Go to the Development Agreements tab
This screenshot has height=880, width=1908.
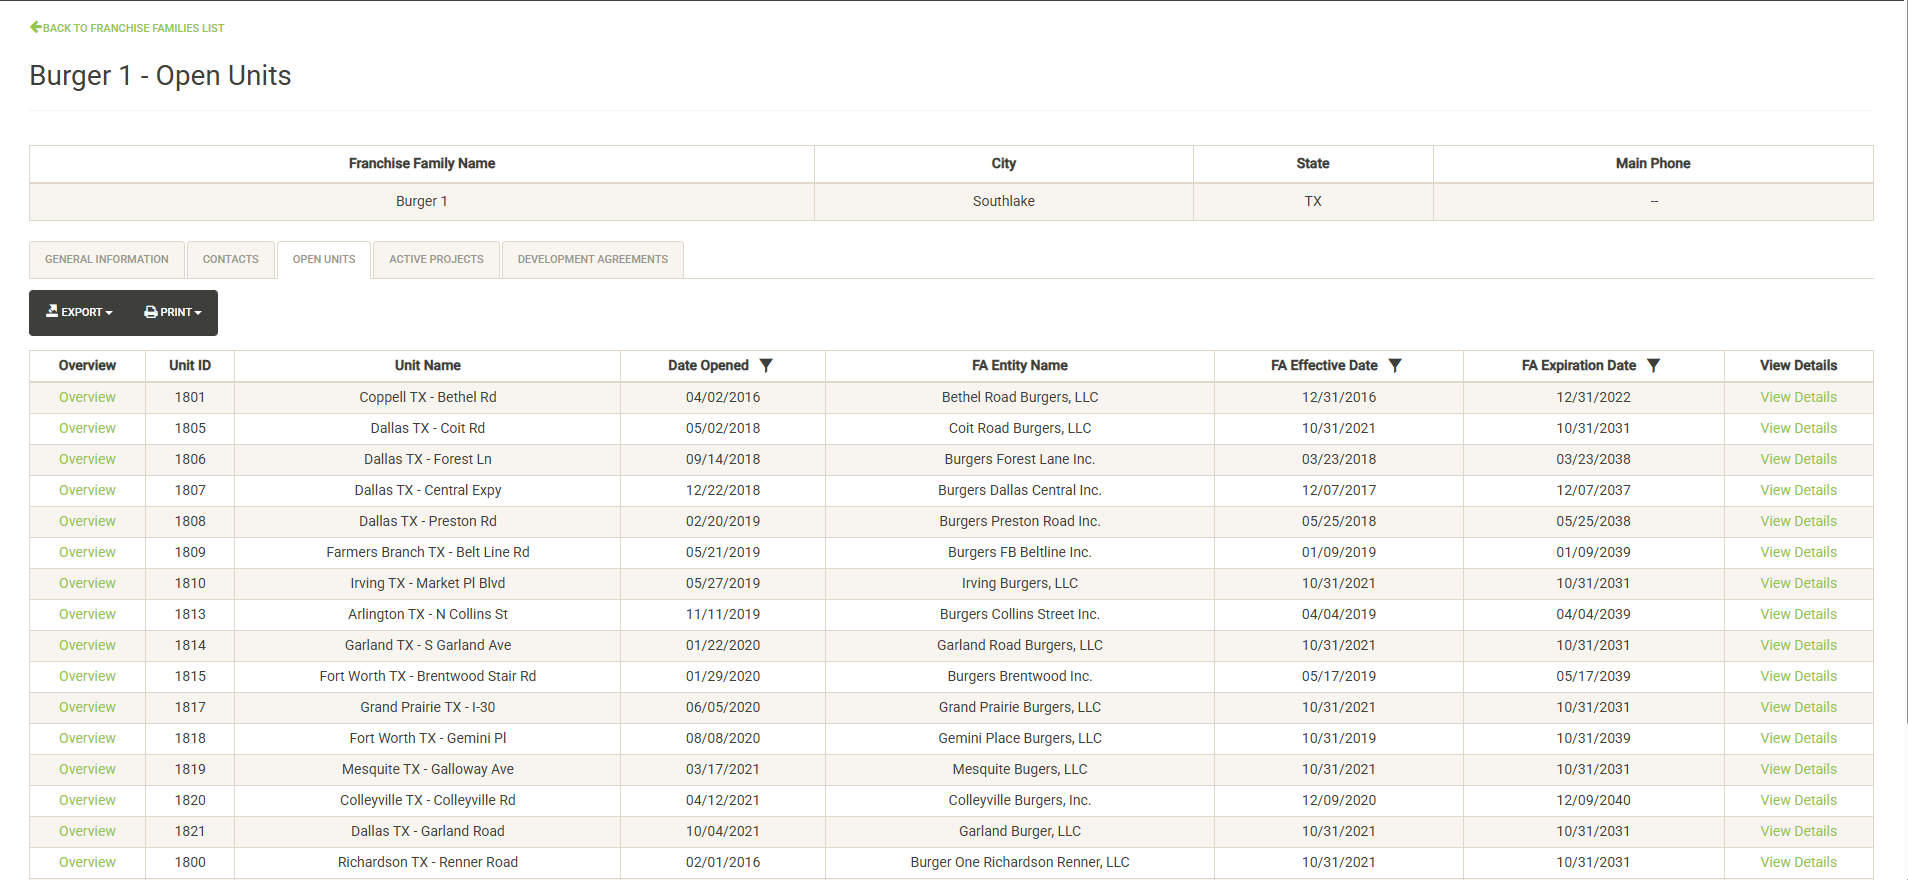[x=593, y=260]
